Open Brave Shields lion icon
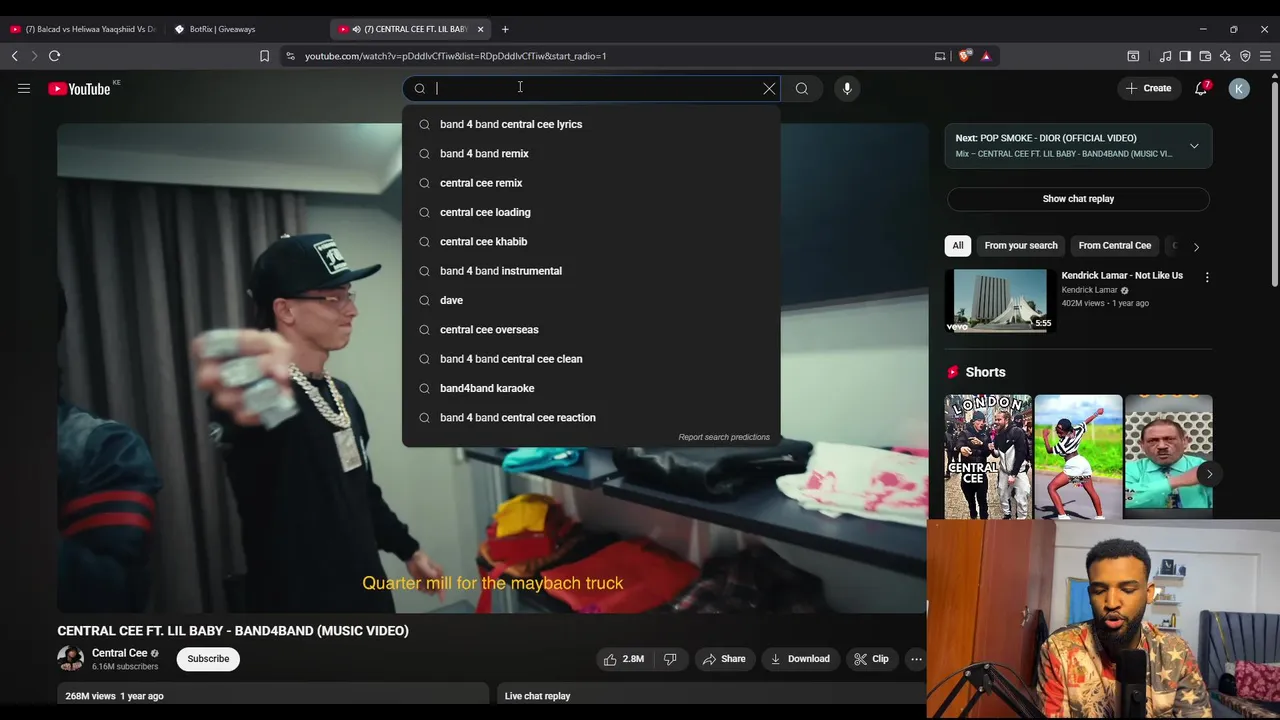Viewport: 1280px width, 720px height. [965, 56]
